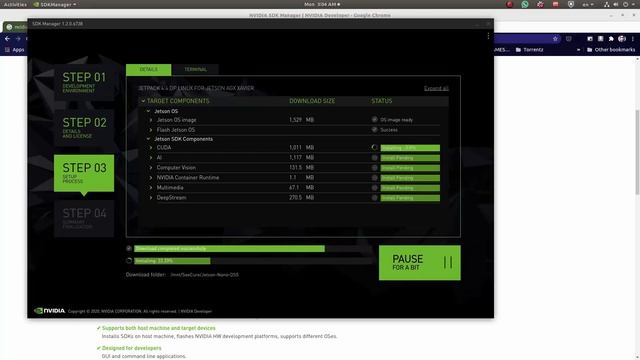Open the Apps bookmarks shortcut

coord(14,50)
